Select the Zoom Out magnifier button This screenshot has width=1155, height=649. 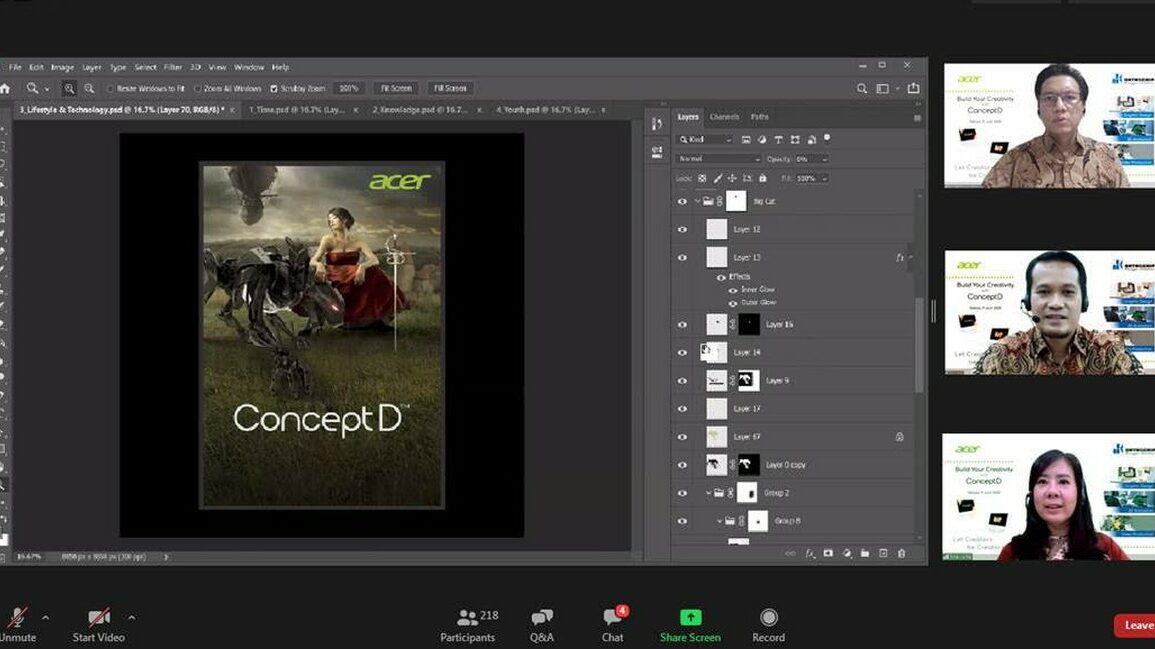click(89, 88)
